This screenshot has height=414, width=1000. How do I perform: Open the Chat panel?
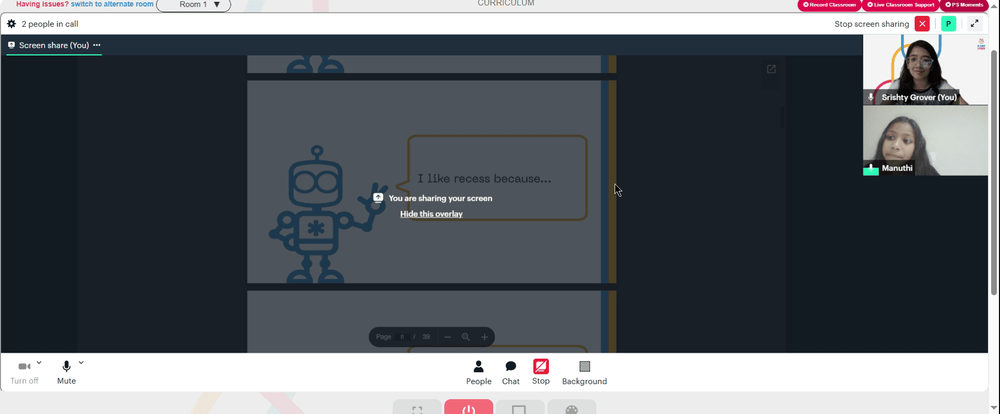click(511, 373)
